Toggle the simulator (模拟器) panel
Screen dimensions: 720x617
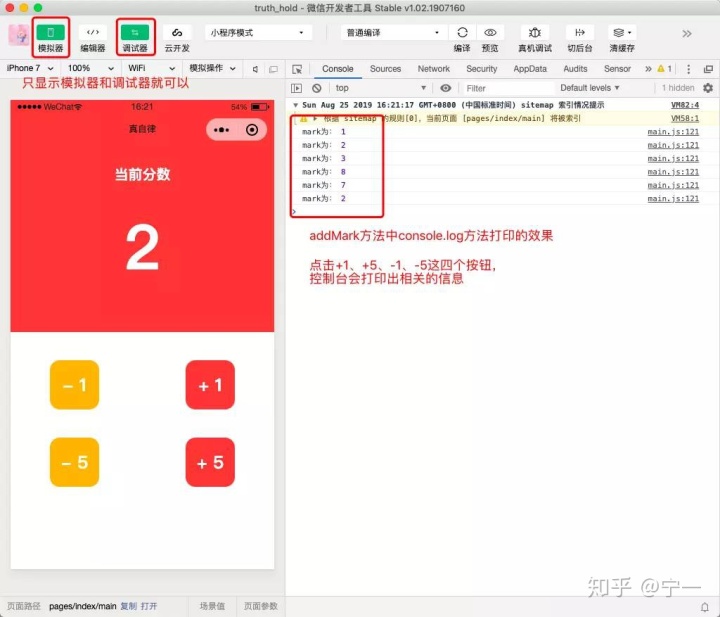tap(51, 33)
